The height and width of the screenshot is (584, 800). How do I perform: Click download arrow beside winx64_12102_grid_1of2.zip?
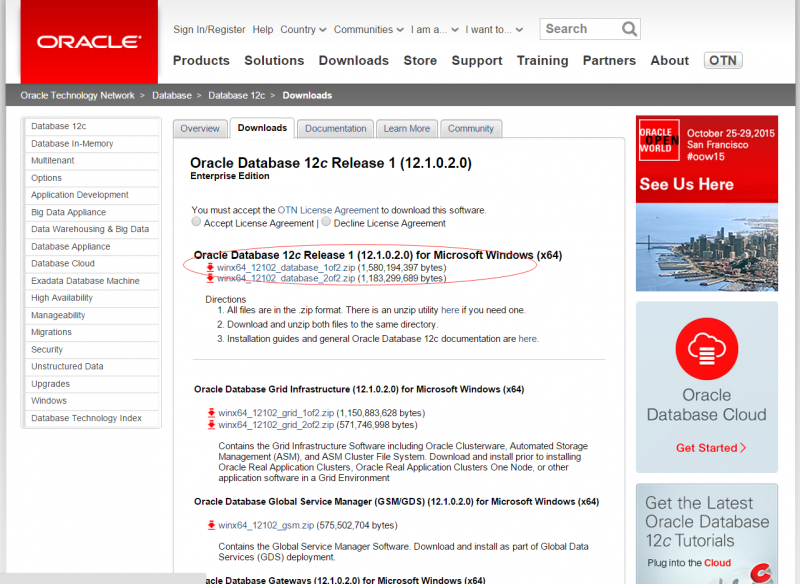coord(211,413)
